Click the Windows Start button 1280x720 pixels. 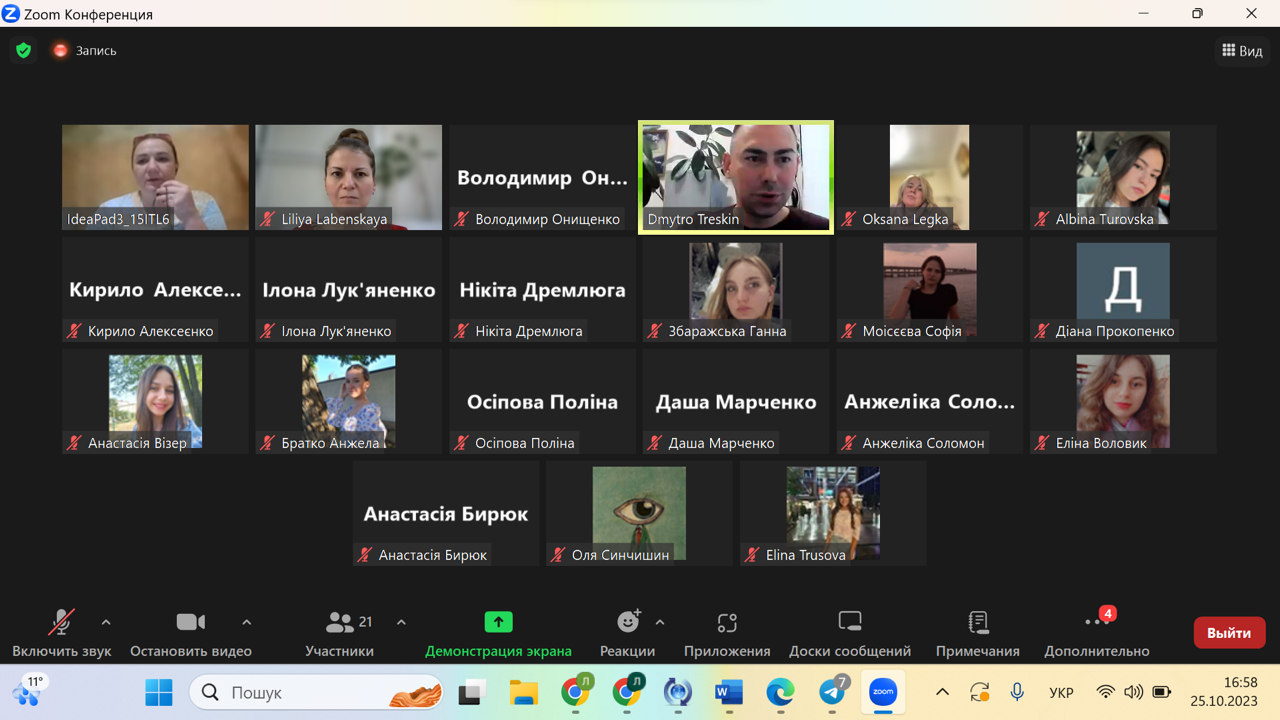[x=158, y=692]
